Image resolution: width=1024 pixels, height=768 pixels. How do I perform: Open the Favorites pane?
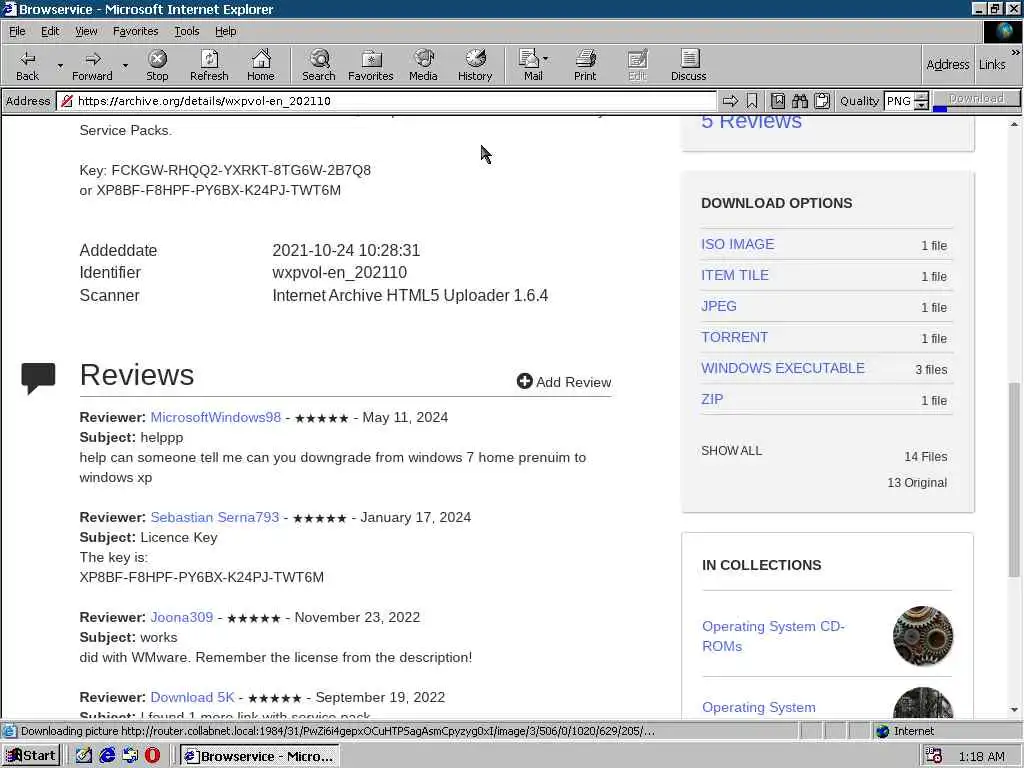pos(371,65)
